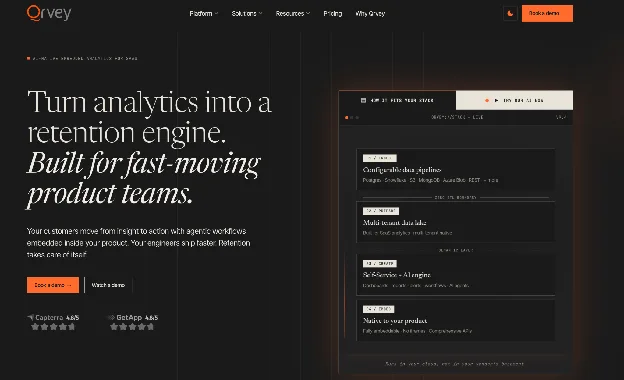Open the Why Qrvey page
This screenshot has height=380, width=624.
pyautogui.click(x=370, y=14)
